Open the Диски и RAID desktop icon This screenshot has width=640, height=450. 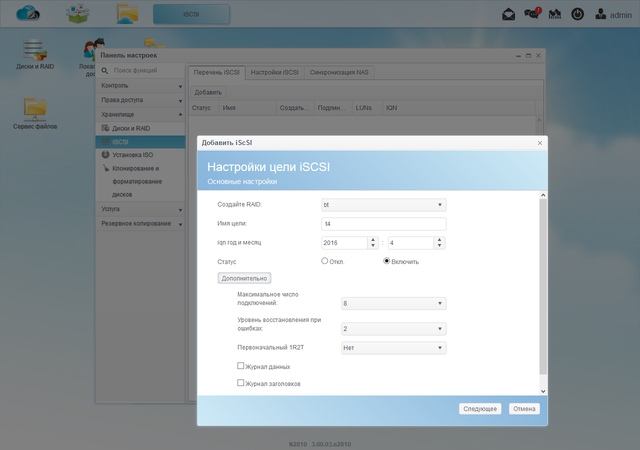point(35,54)
